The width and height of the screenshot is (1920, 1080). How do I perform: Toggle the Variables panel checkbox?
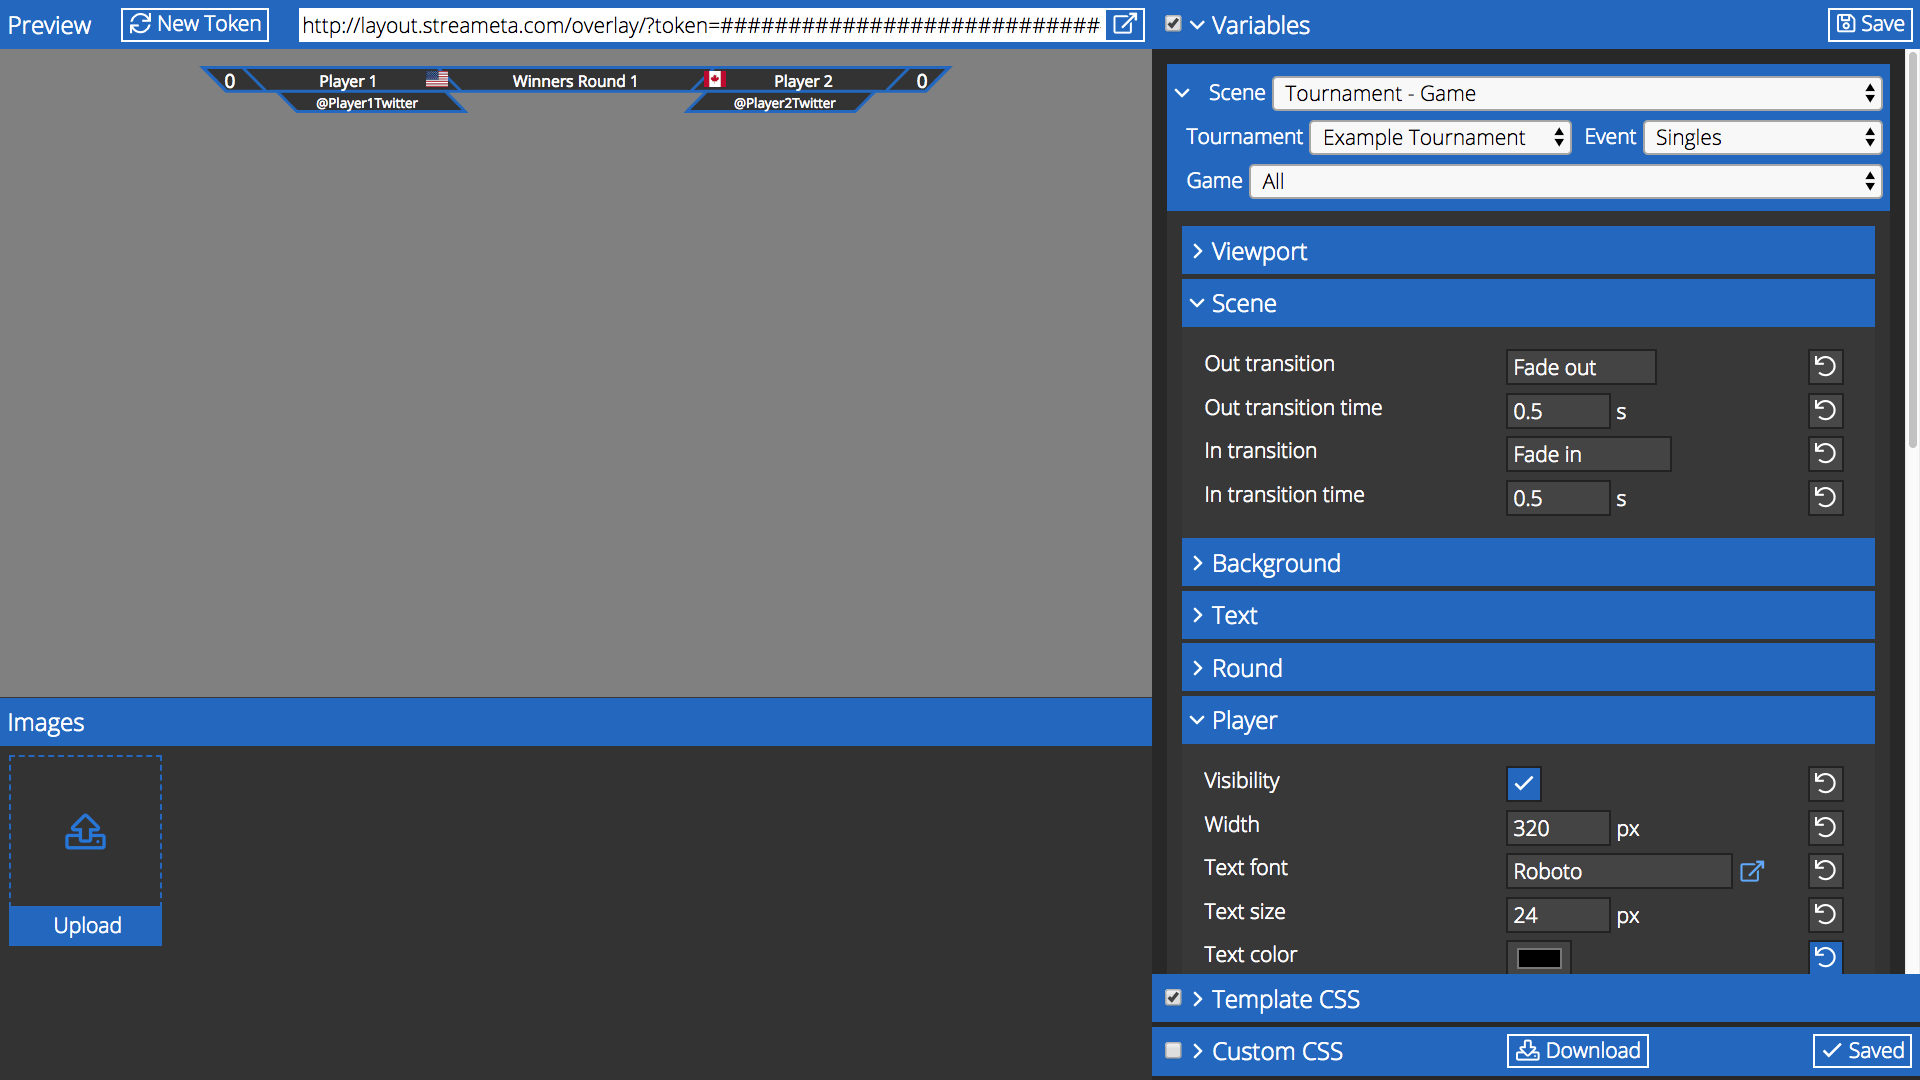[1173, 24]
